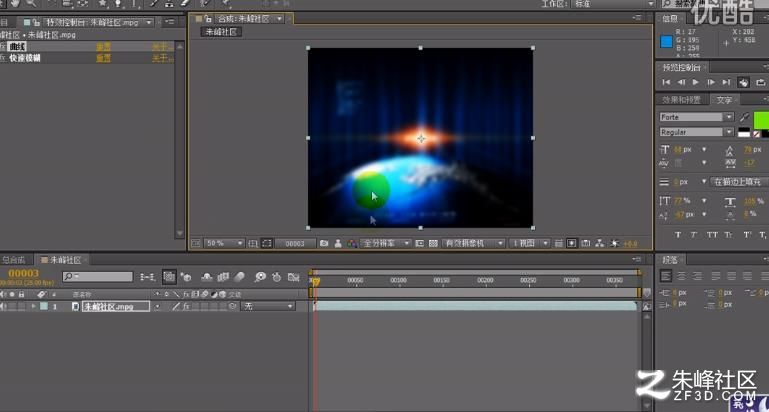The image size is (769, 412).
Task: Toggle faux bold T button
Action: pyautogui.click(x=678, y=235)
